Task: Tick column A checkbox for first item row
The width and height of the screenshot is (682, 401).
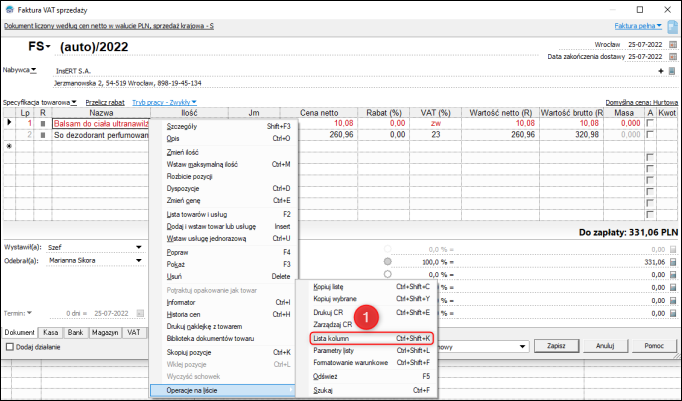Action: (x=650, y=124)
